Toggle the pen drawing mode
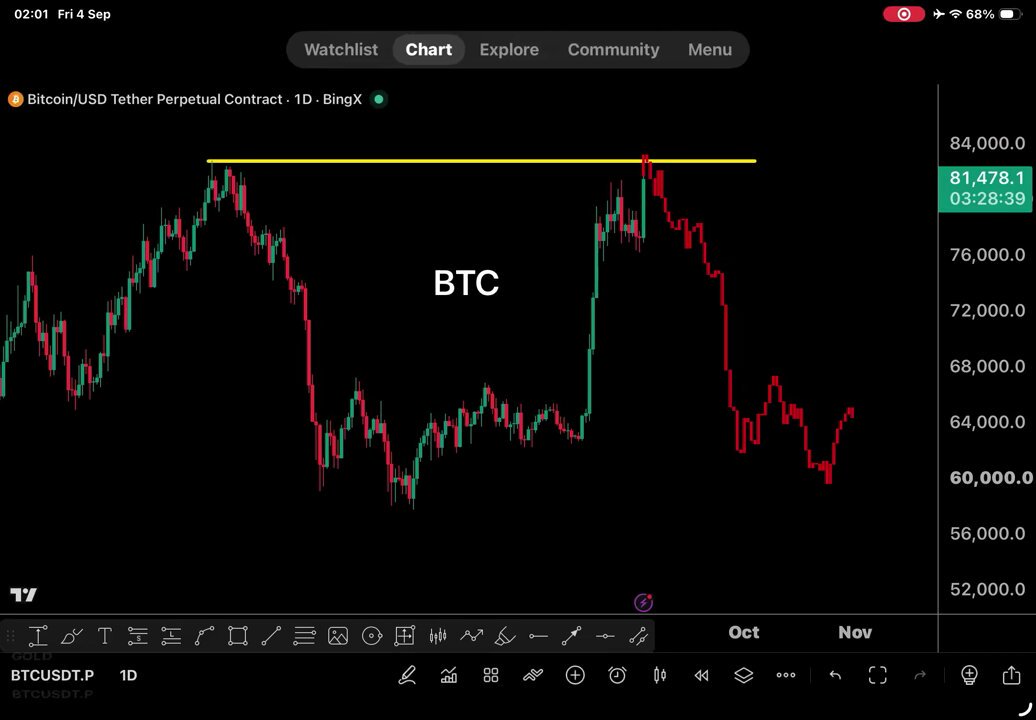 point(407,675)
